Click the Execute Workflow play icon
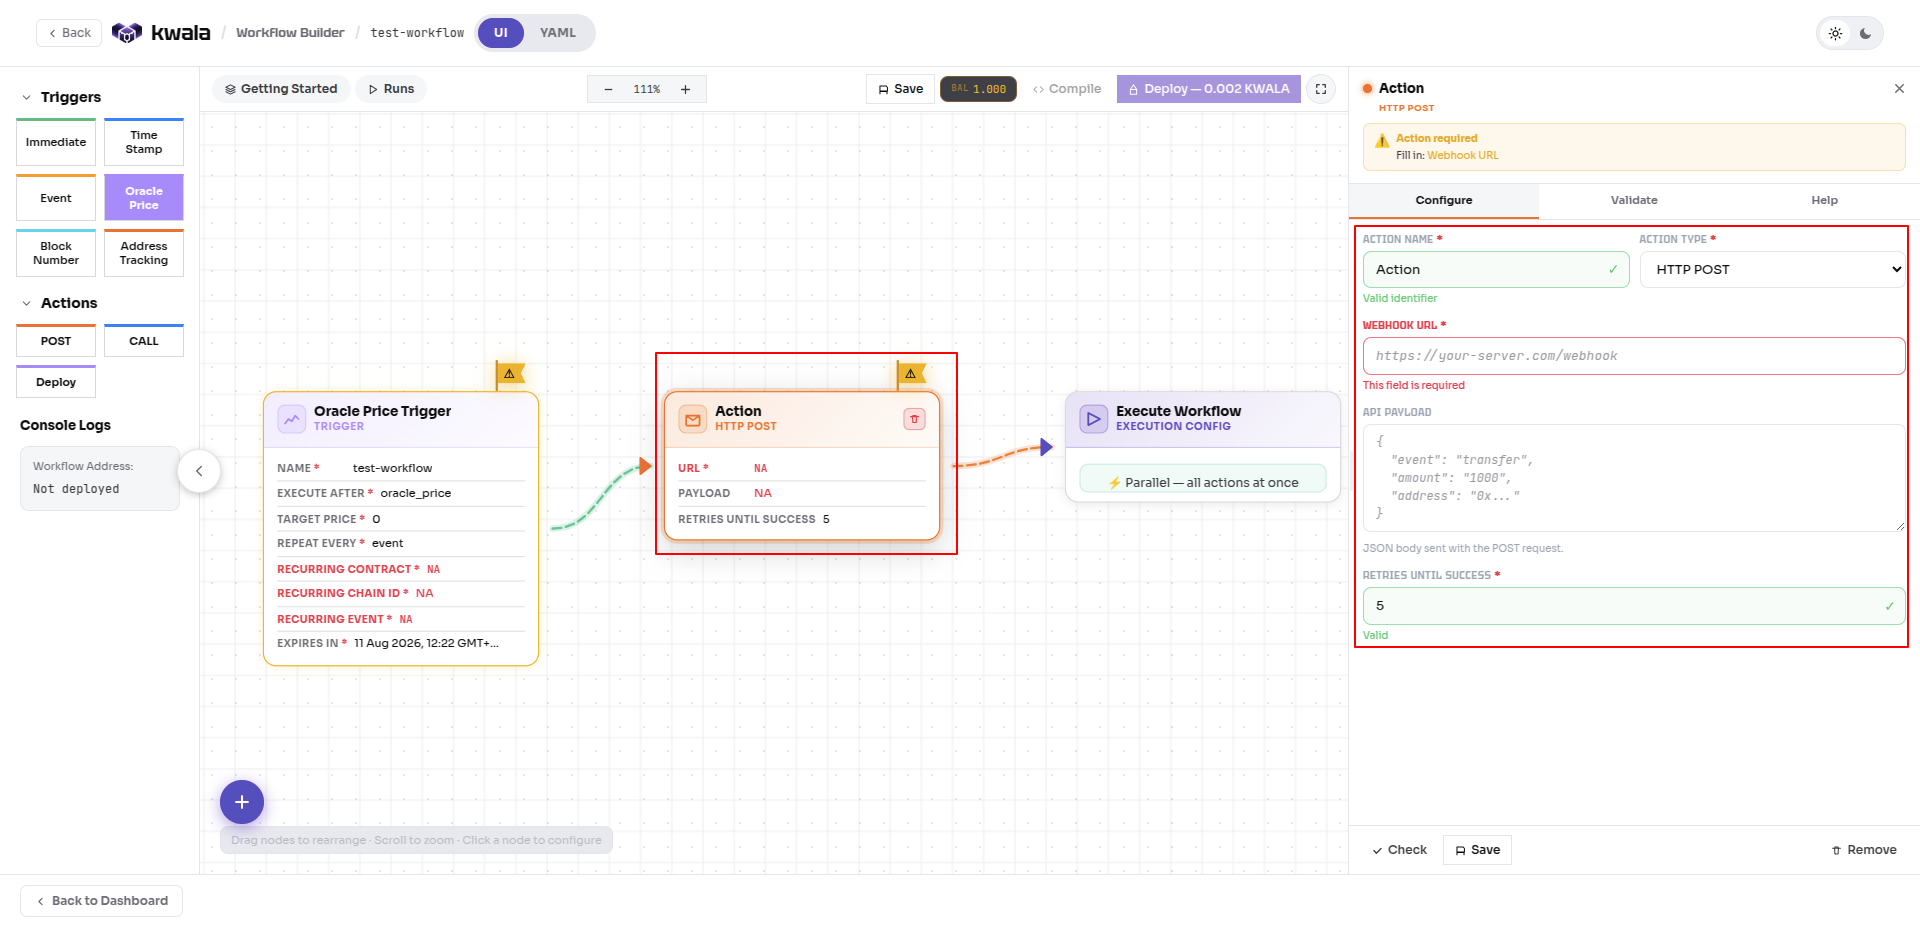 tap(1094, 419)
